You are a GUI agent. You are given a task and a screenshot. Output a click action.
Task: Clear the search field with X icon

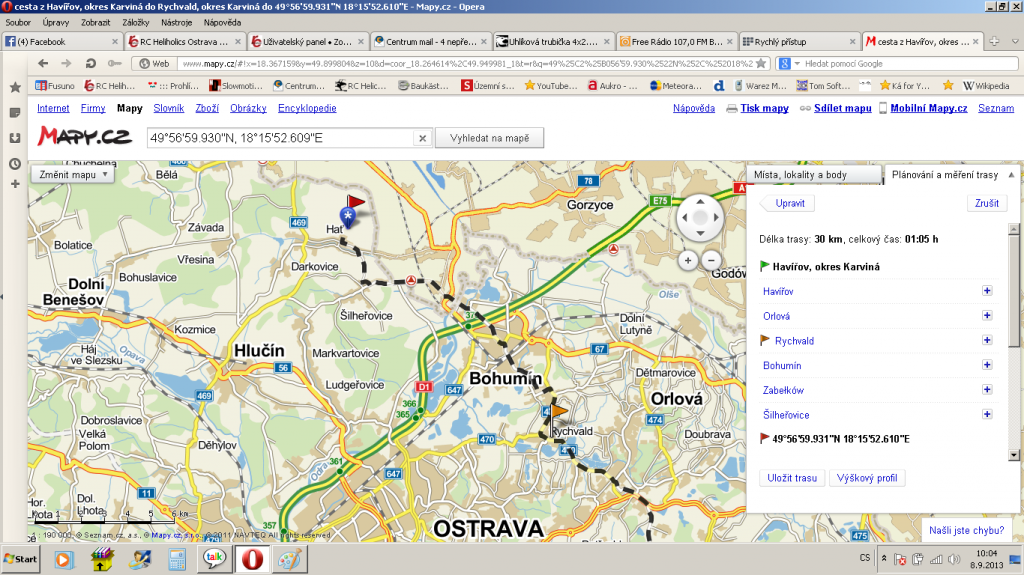click(422, 138)
